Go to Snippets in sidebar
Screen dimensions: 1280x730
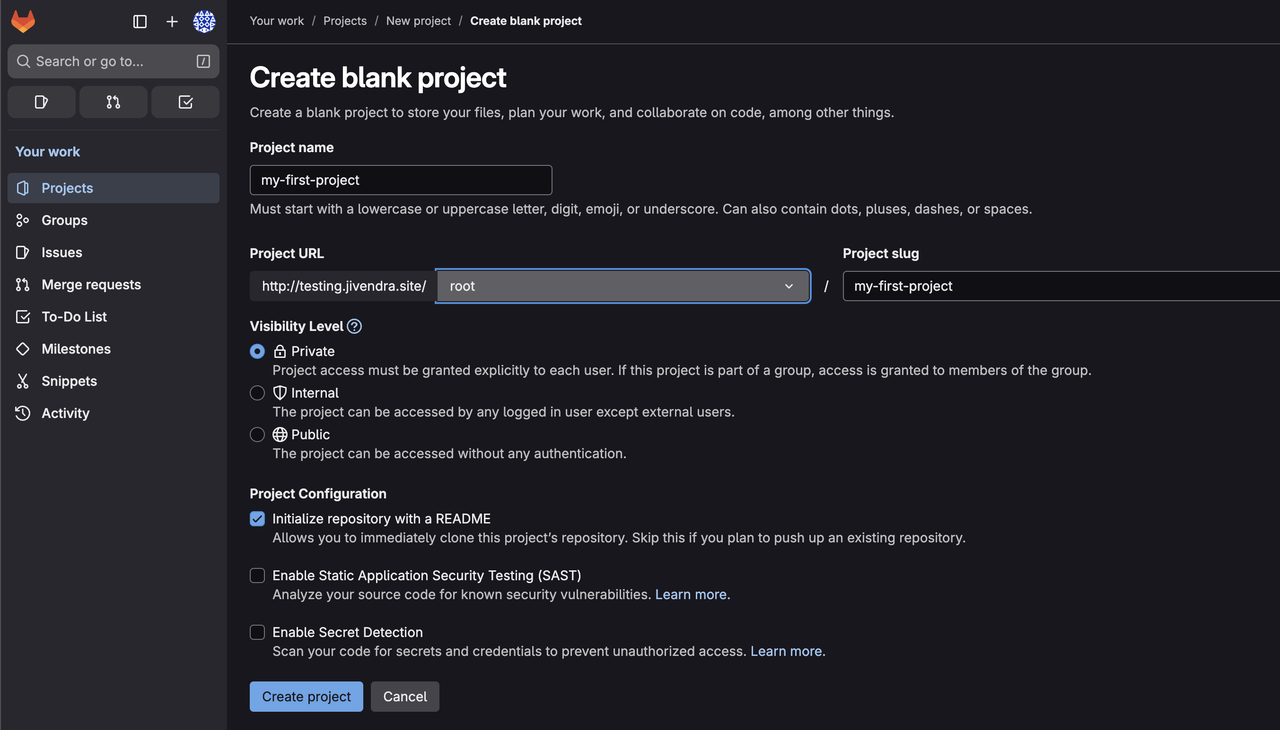click(x=69, y=381)
